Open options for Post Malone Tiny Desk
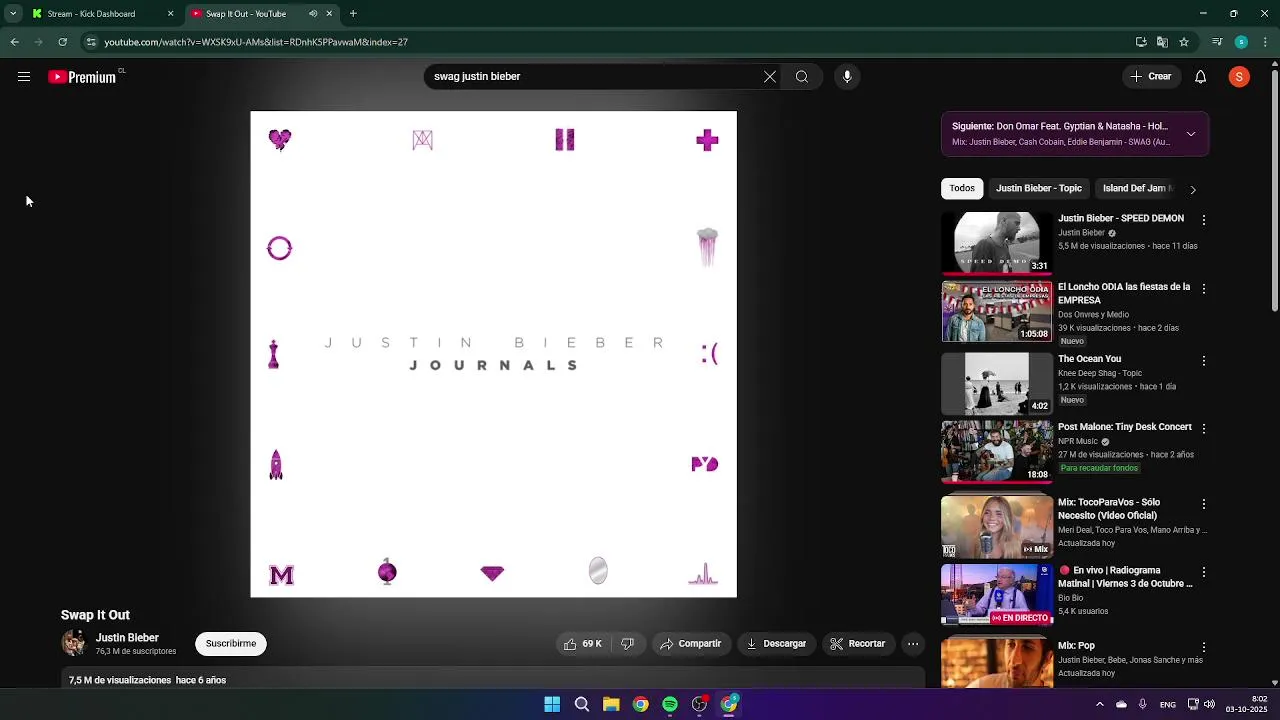 tap(1204, 429)
